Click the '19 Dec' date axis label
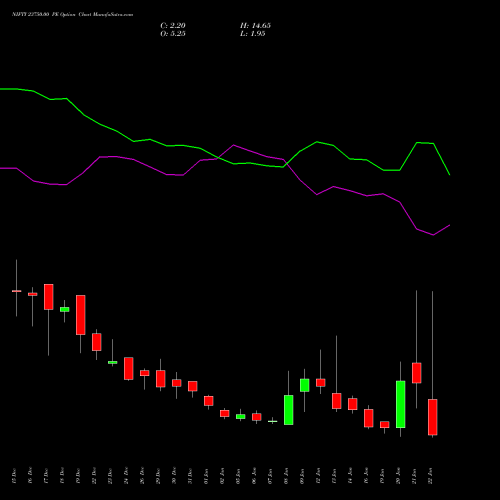Screen dimensions: 500x500 (78, 476)
